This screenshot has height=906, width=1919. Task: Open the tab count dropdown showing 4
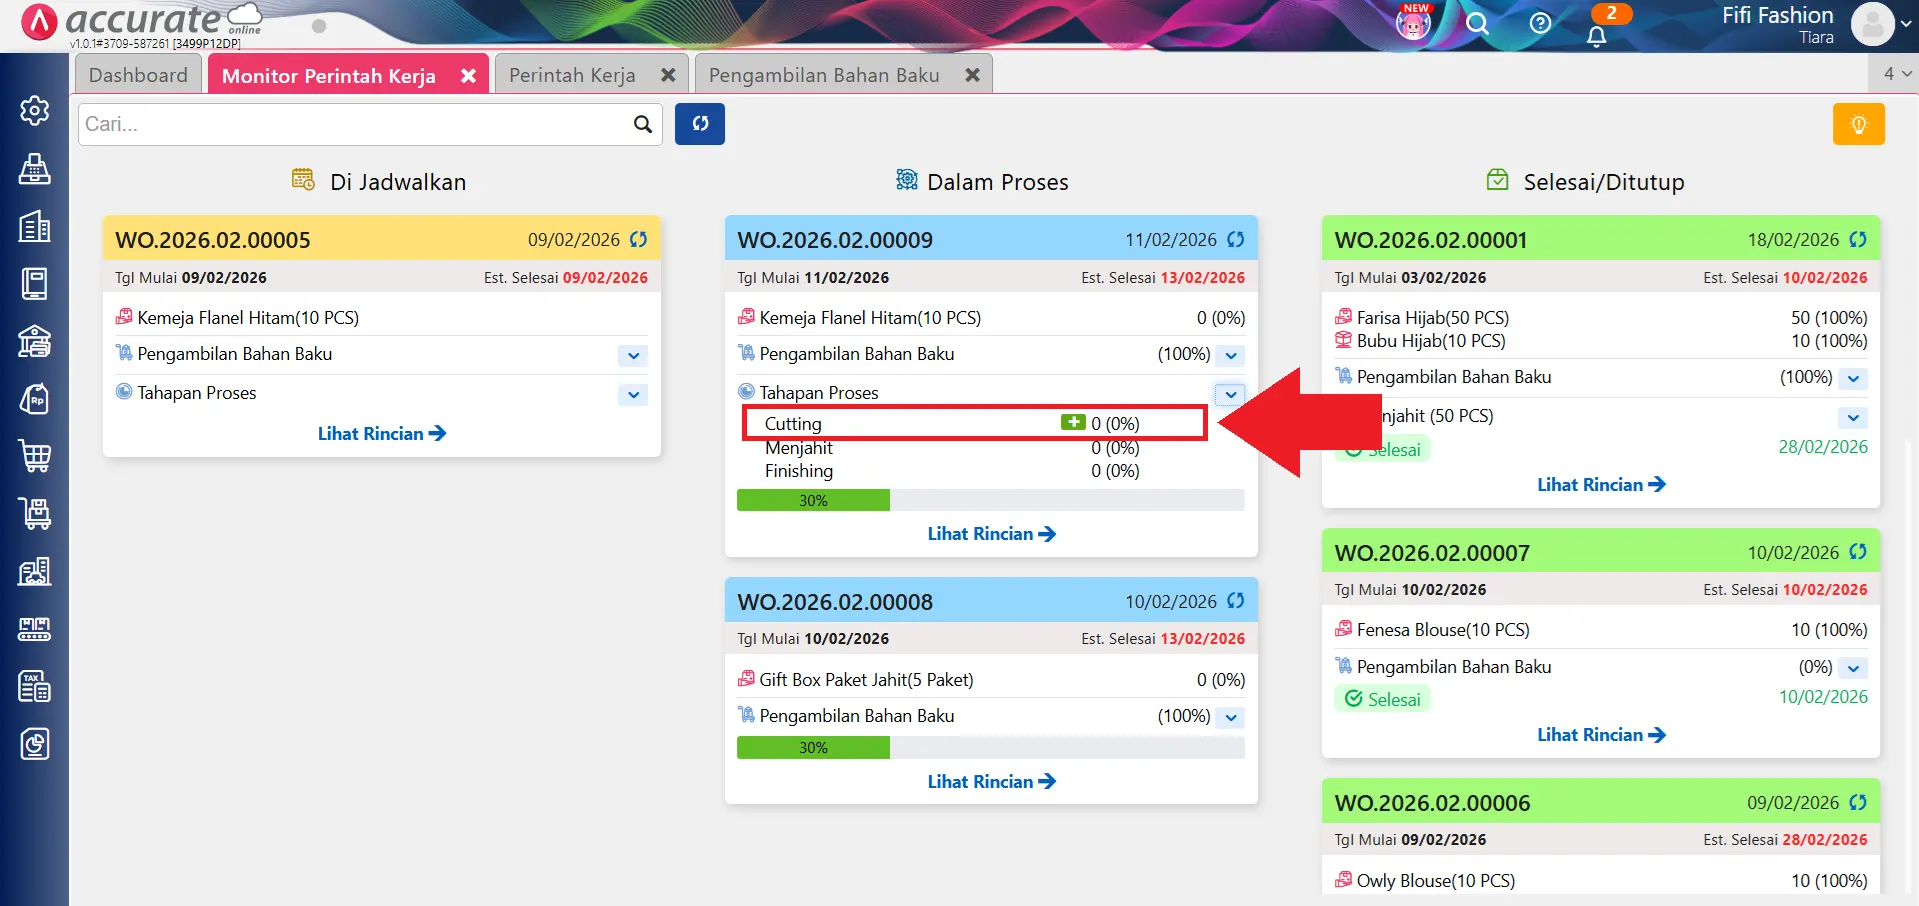[1896, 74]
